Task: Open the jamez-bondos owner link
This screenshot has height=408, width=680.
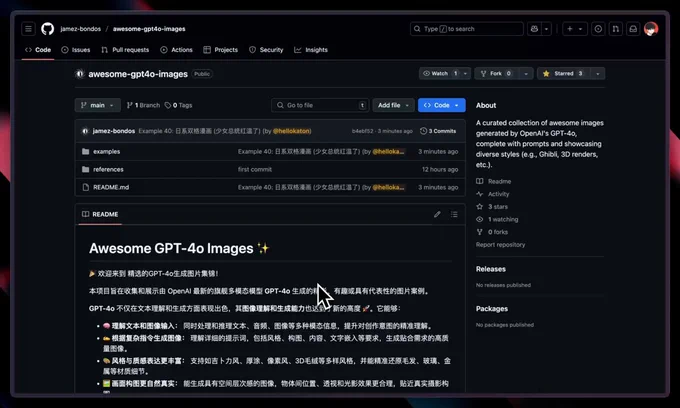Action: (81, 29)
